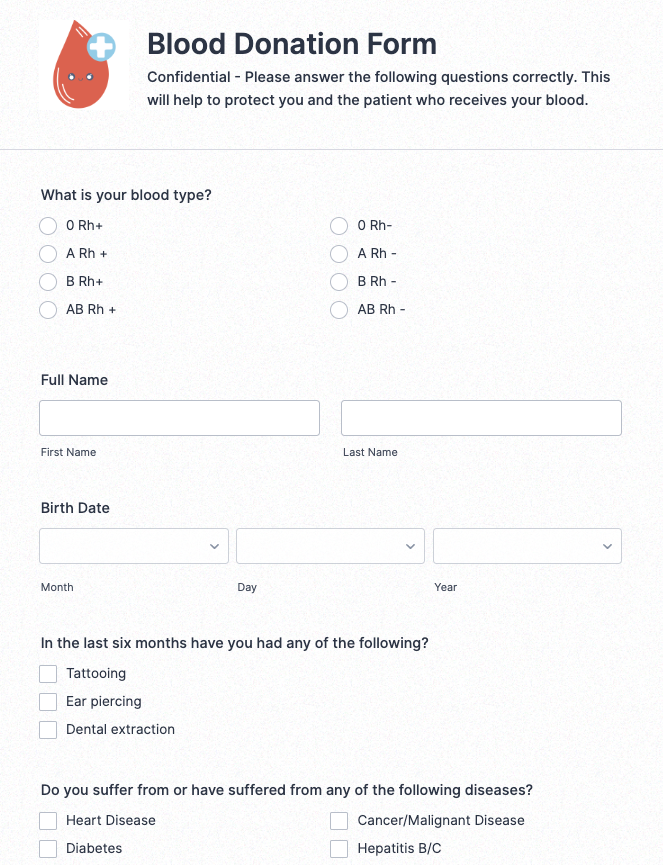Pick the AB Rh - blood type
The image size is (663, 865).
pos(338,309)
